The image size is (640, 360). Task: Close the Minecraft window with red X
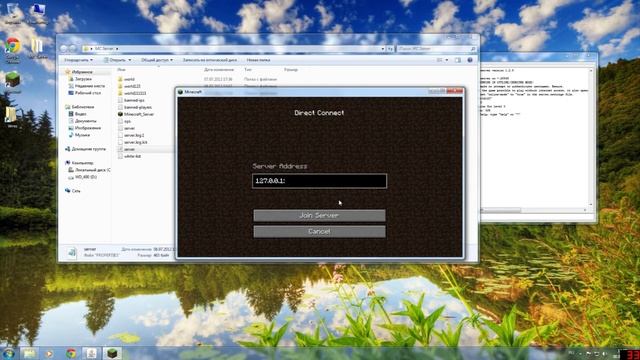pyautogui.click(x=454, y=91)
